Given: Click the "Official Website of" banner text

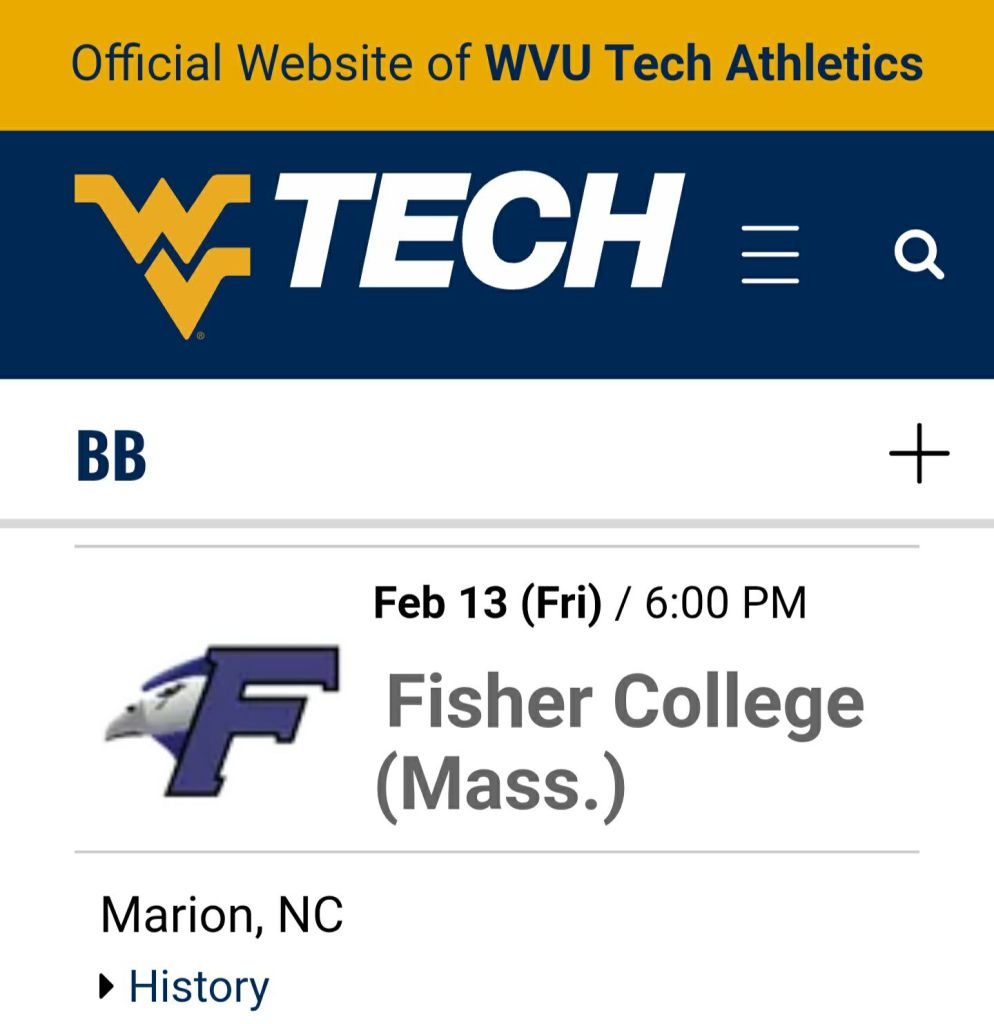Looking at the screenshot, I should (x=270, y=64).
